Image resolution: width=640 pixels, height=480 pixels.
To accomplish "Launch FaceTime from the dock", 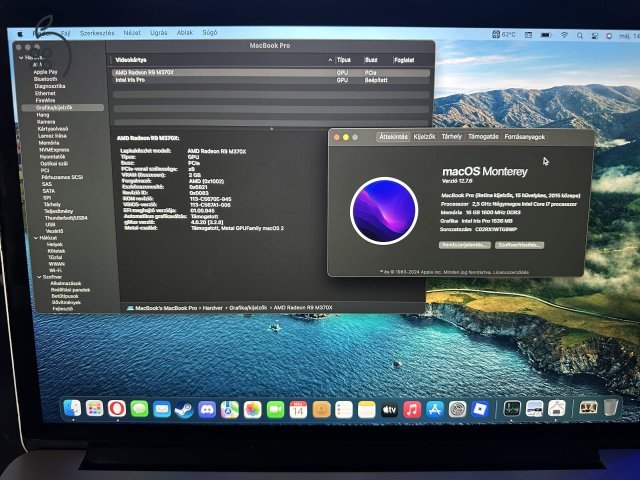I will 276,410.
